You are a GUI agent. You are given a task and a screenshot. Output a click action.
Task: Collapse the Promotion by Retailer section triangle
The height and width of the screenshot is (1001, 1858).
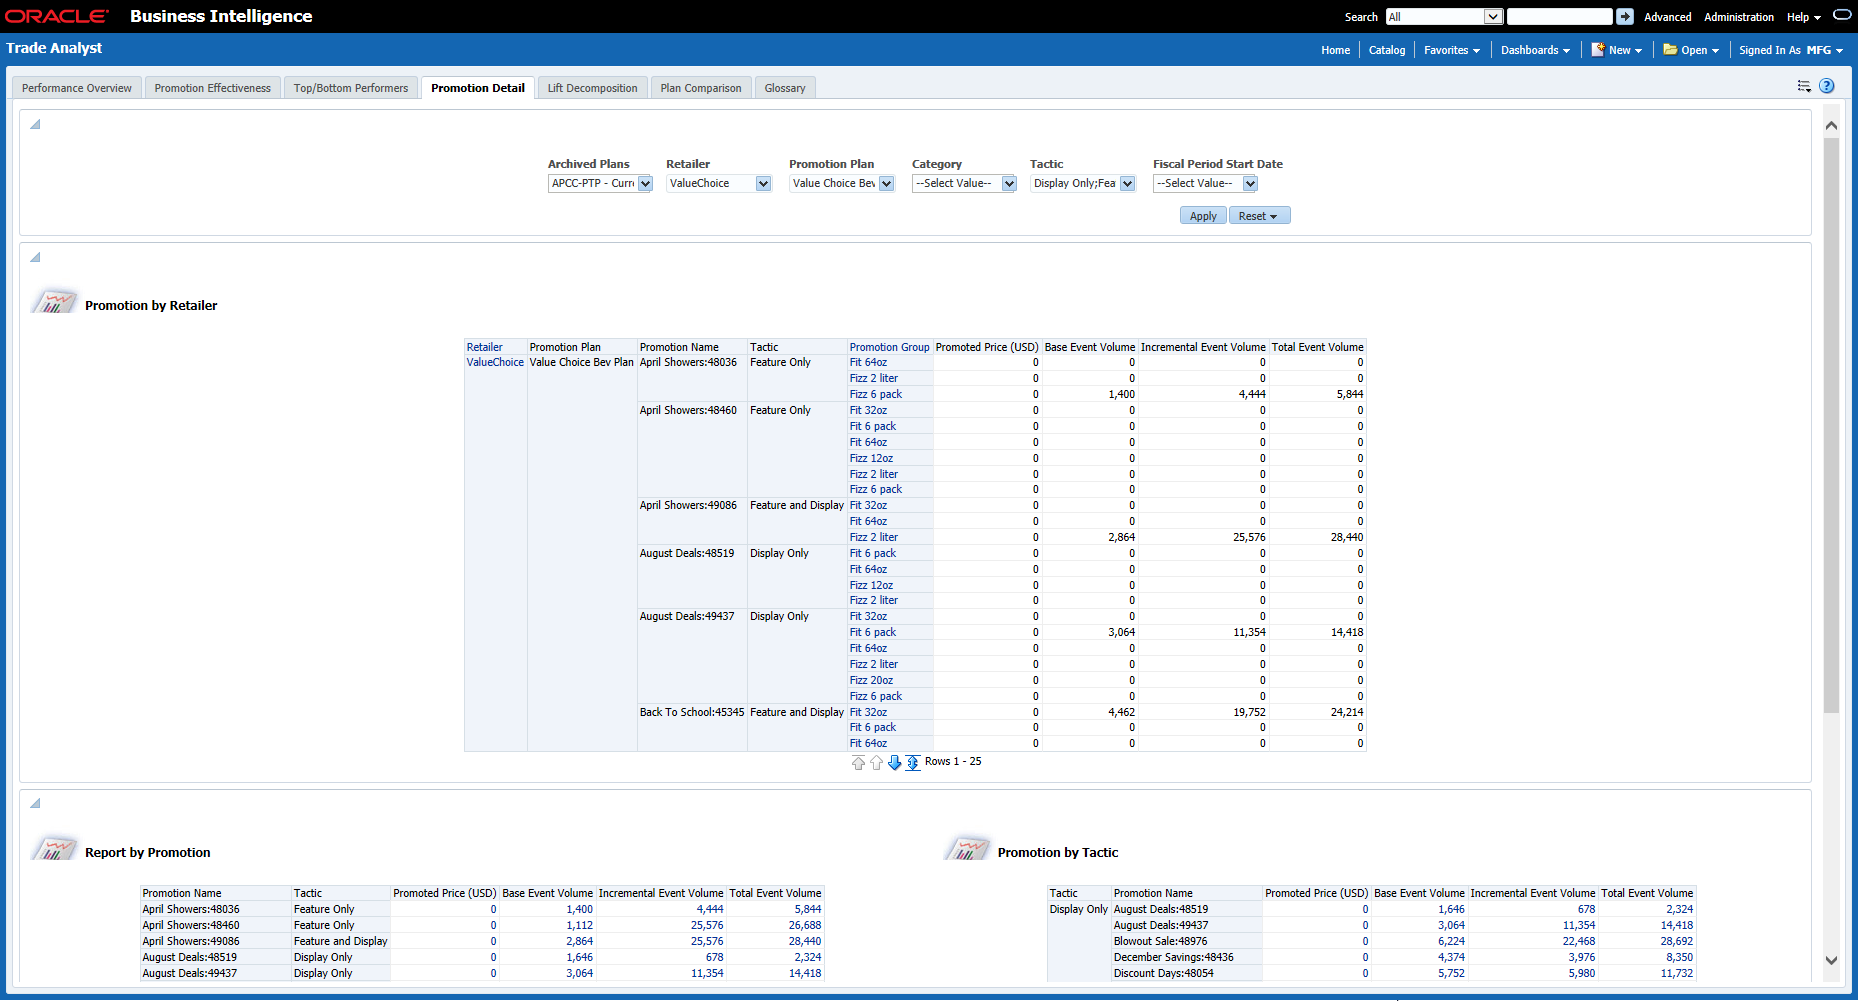33,256
